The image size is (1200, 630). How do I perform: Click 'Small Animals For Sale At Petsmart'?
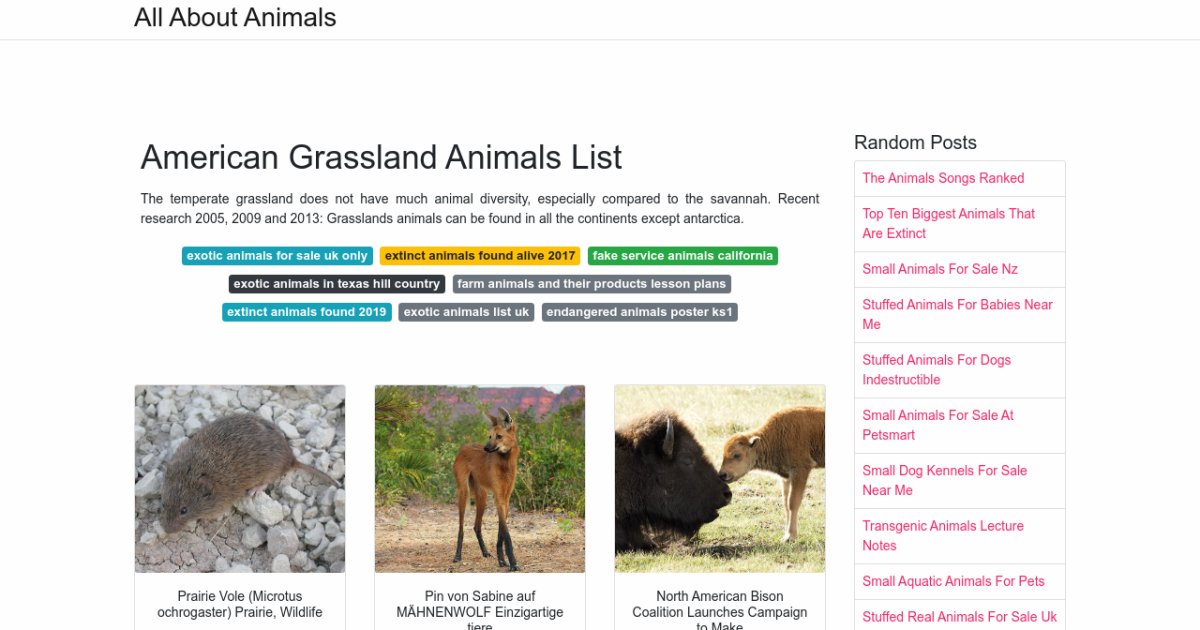click(x=938, y=425)
